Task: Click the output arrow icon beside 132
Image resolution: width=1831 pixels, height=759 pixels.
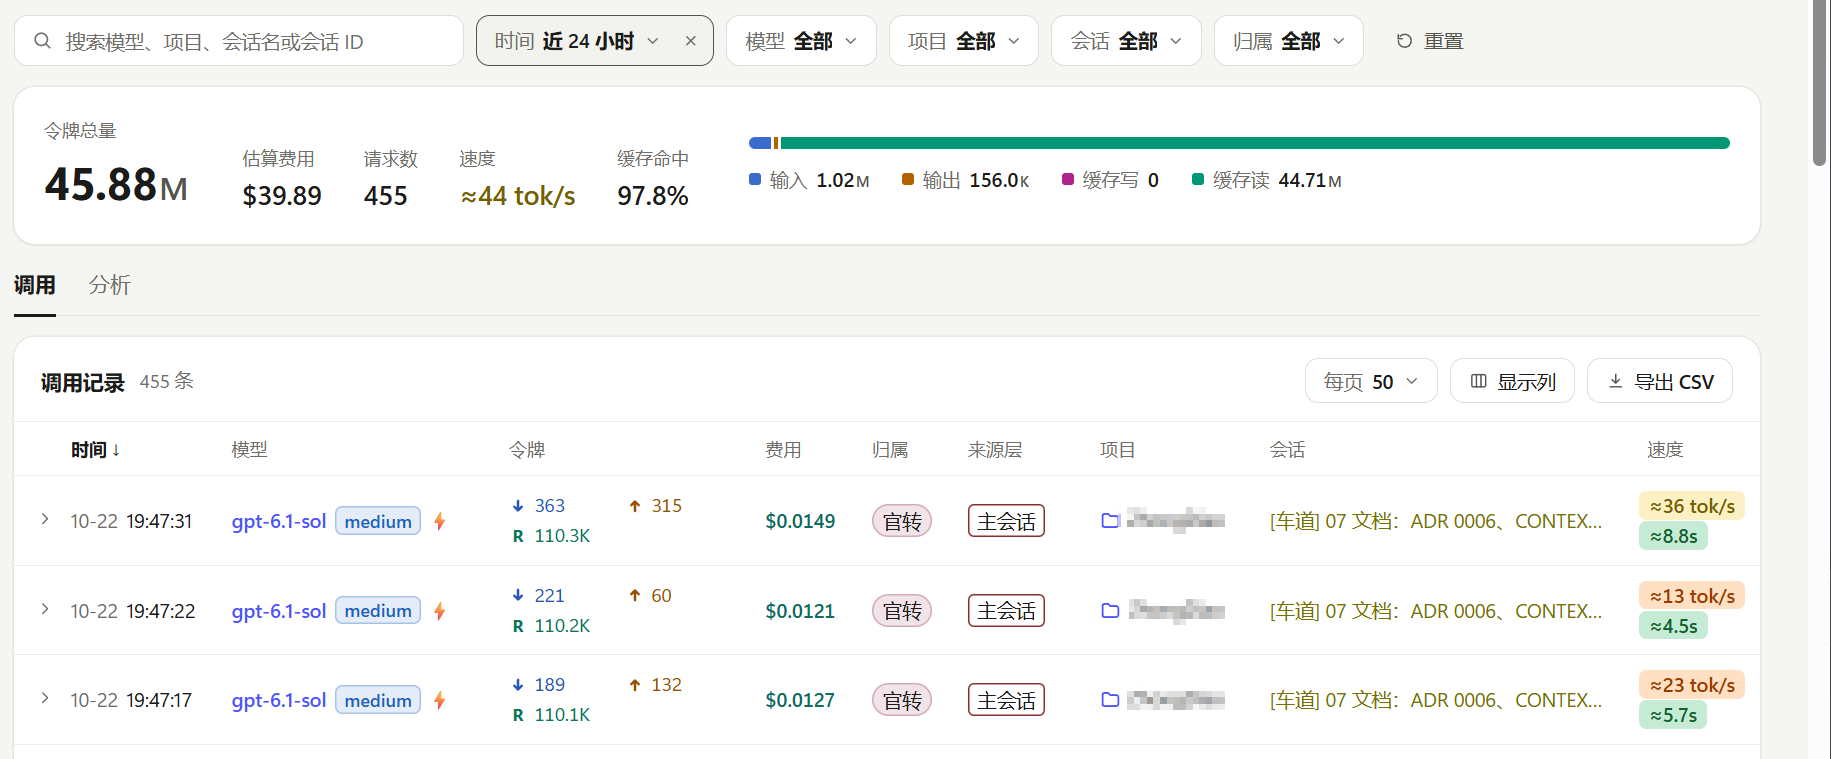Action: [635, 685]
